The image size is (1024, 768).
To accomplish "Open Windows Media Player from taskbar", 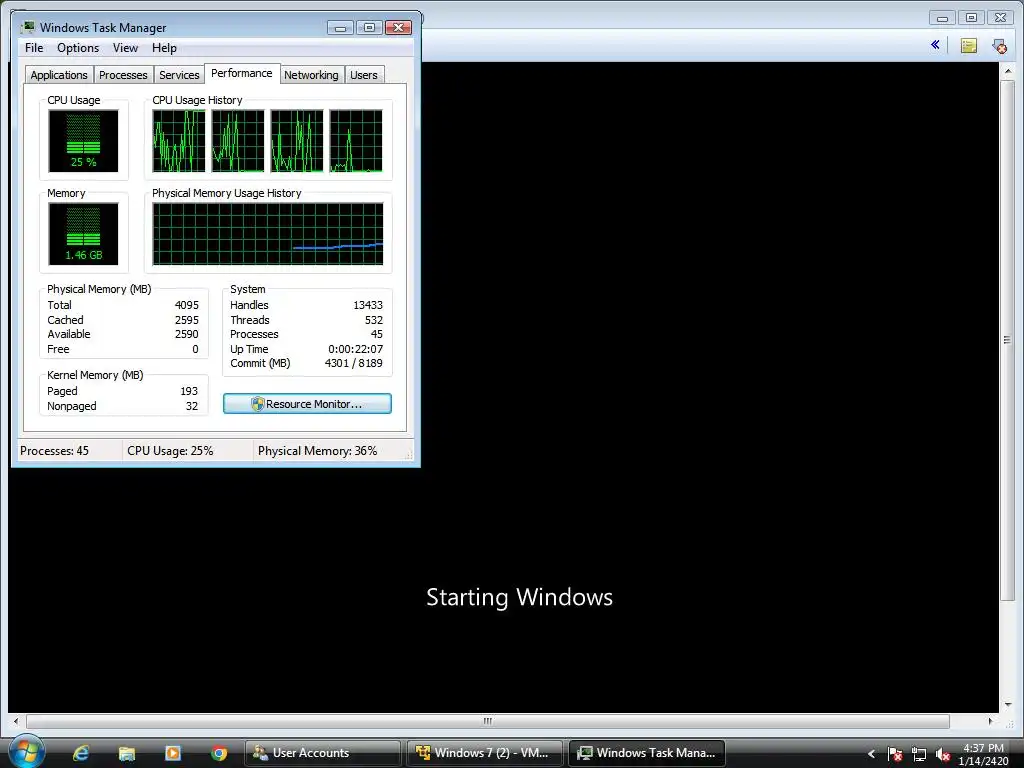I will [173, 753].
